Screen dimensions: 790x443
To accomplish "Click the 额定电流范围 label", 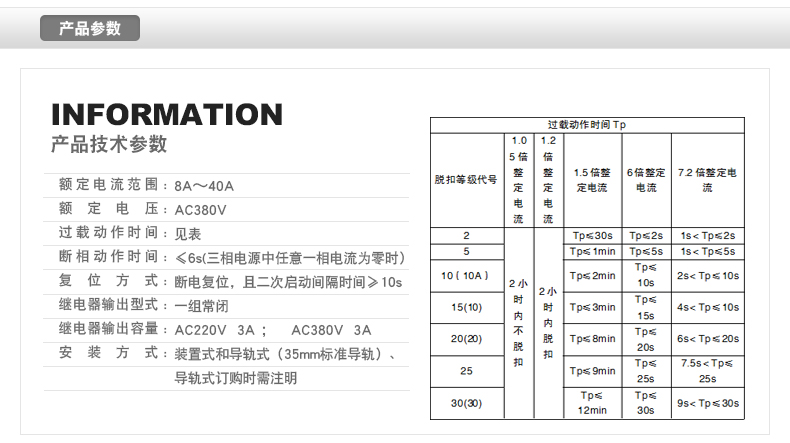I will pyautogui.click(x=108, y=184).
